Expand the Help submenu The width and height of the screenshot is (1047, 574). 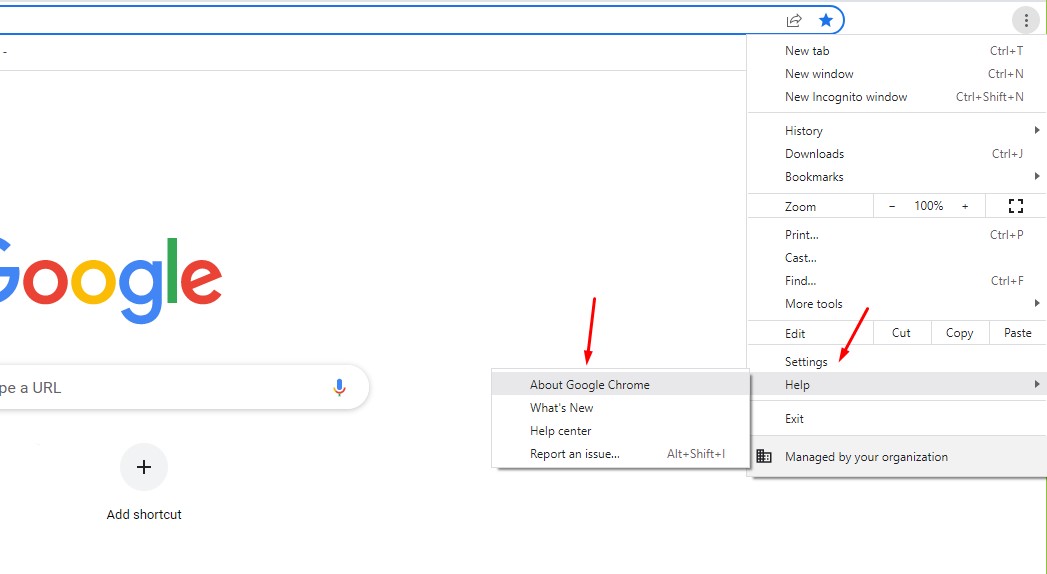coord(897,384)
